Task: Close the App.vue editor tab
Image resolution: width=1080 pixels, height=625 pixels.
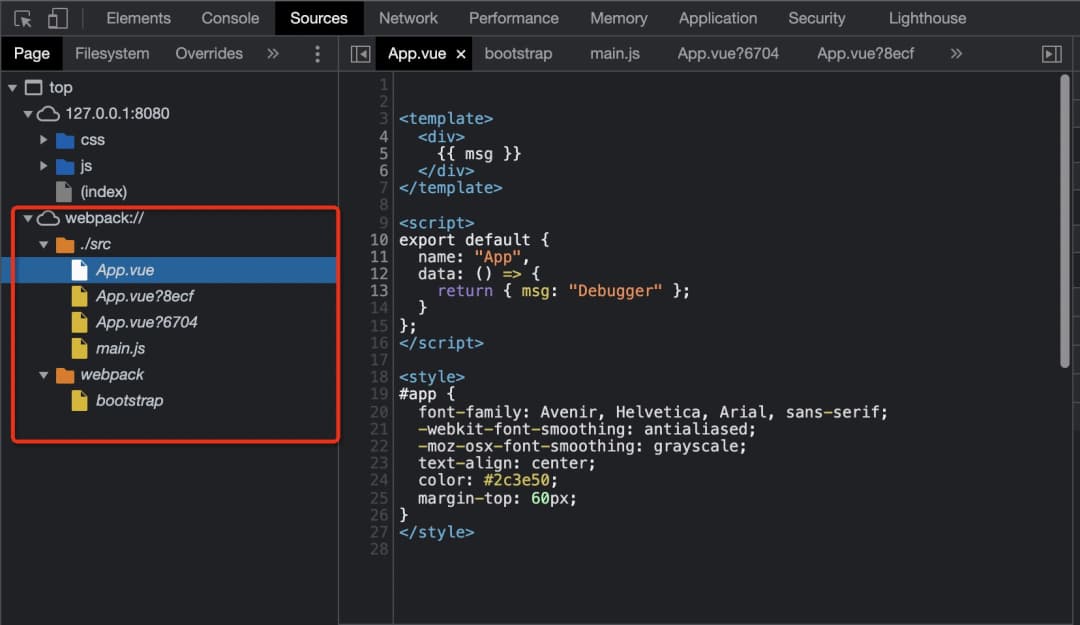Action: (461, 54)
